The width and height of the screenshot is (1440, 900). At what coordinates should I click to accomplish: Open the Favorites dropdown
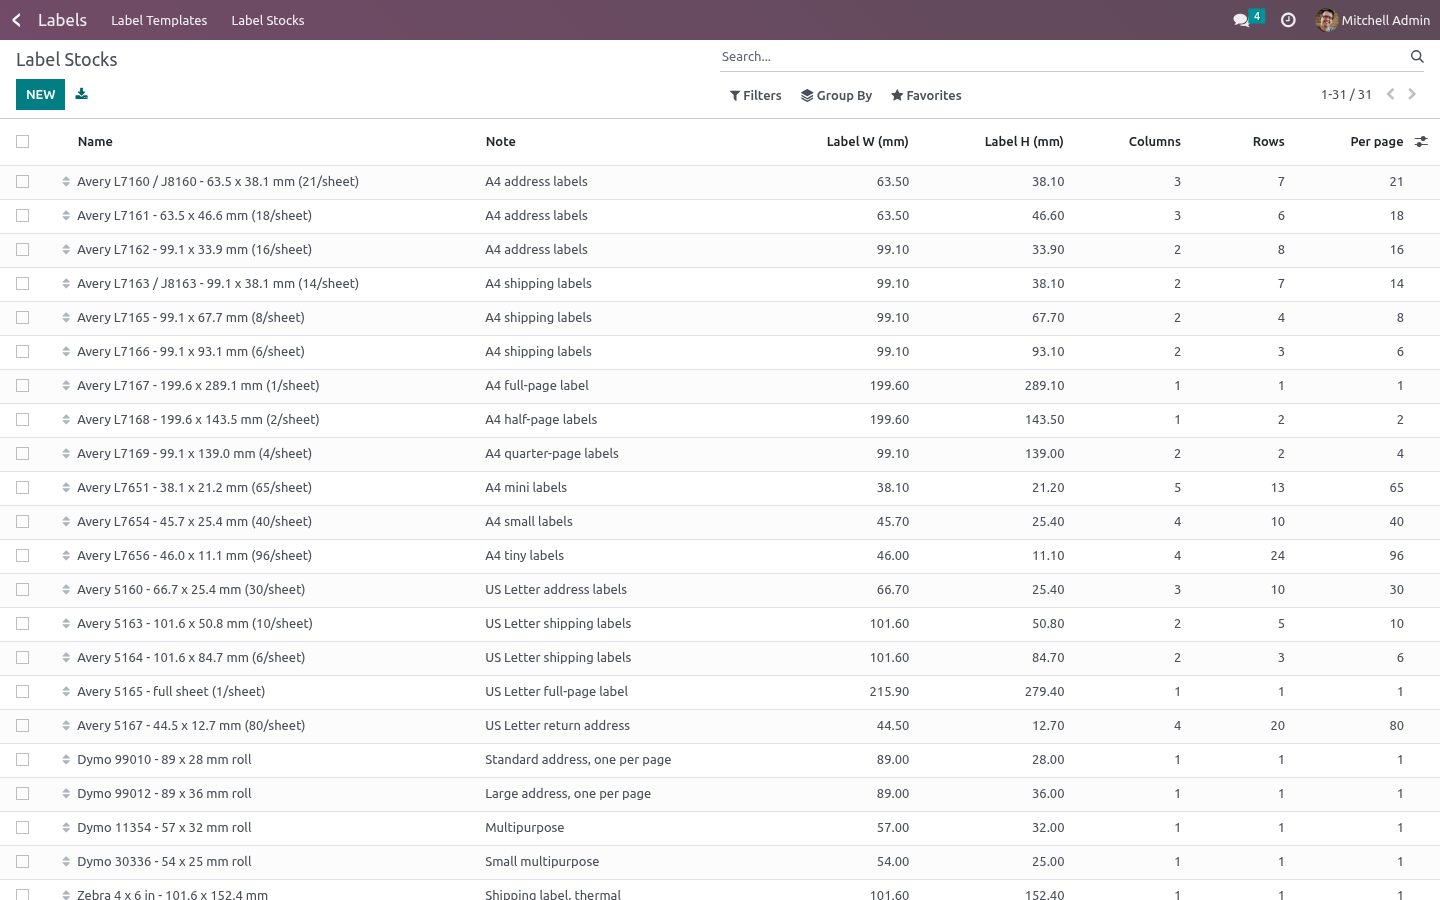(x=926, y=96)
